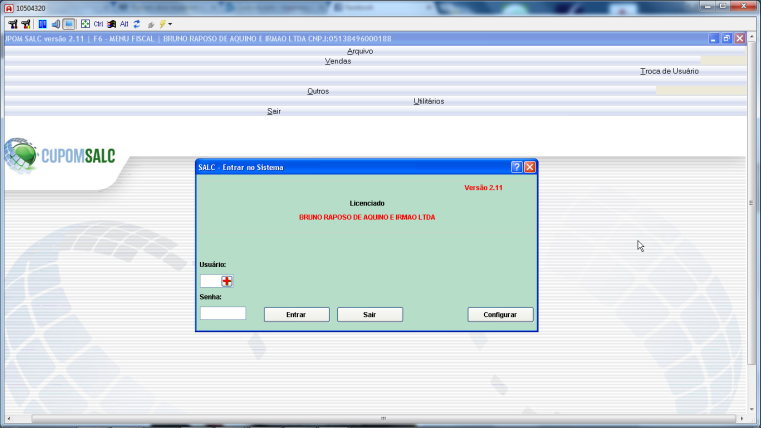Screen dimensions: 761x428
Task: Click the red app icon in title bar
Action: click(8, 8)
